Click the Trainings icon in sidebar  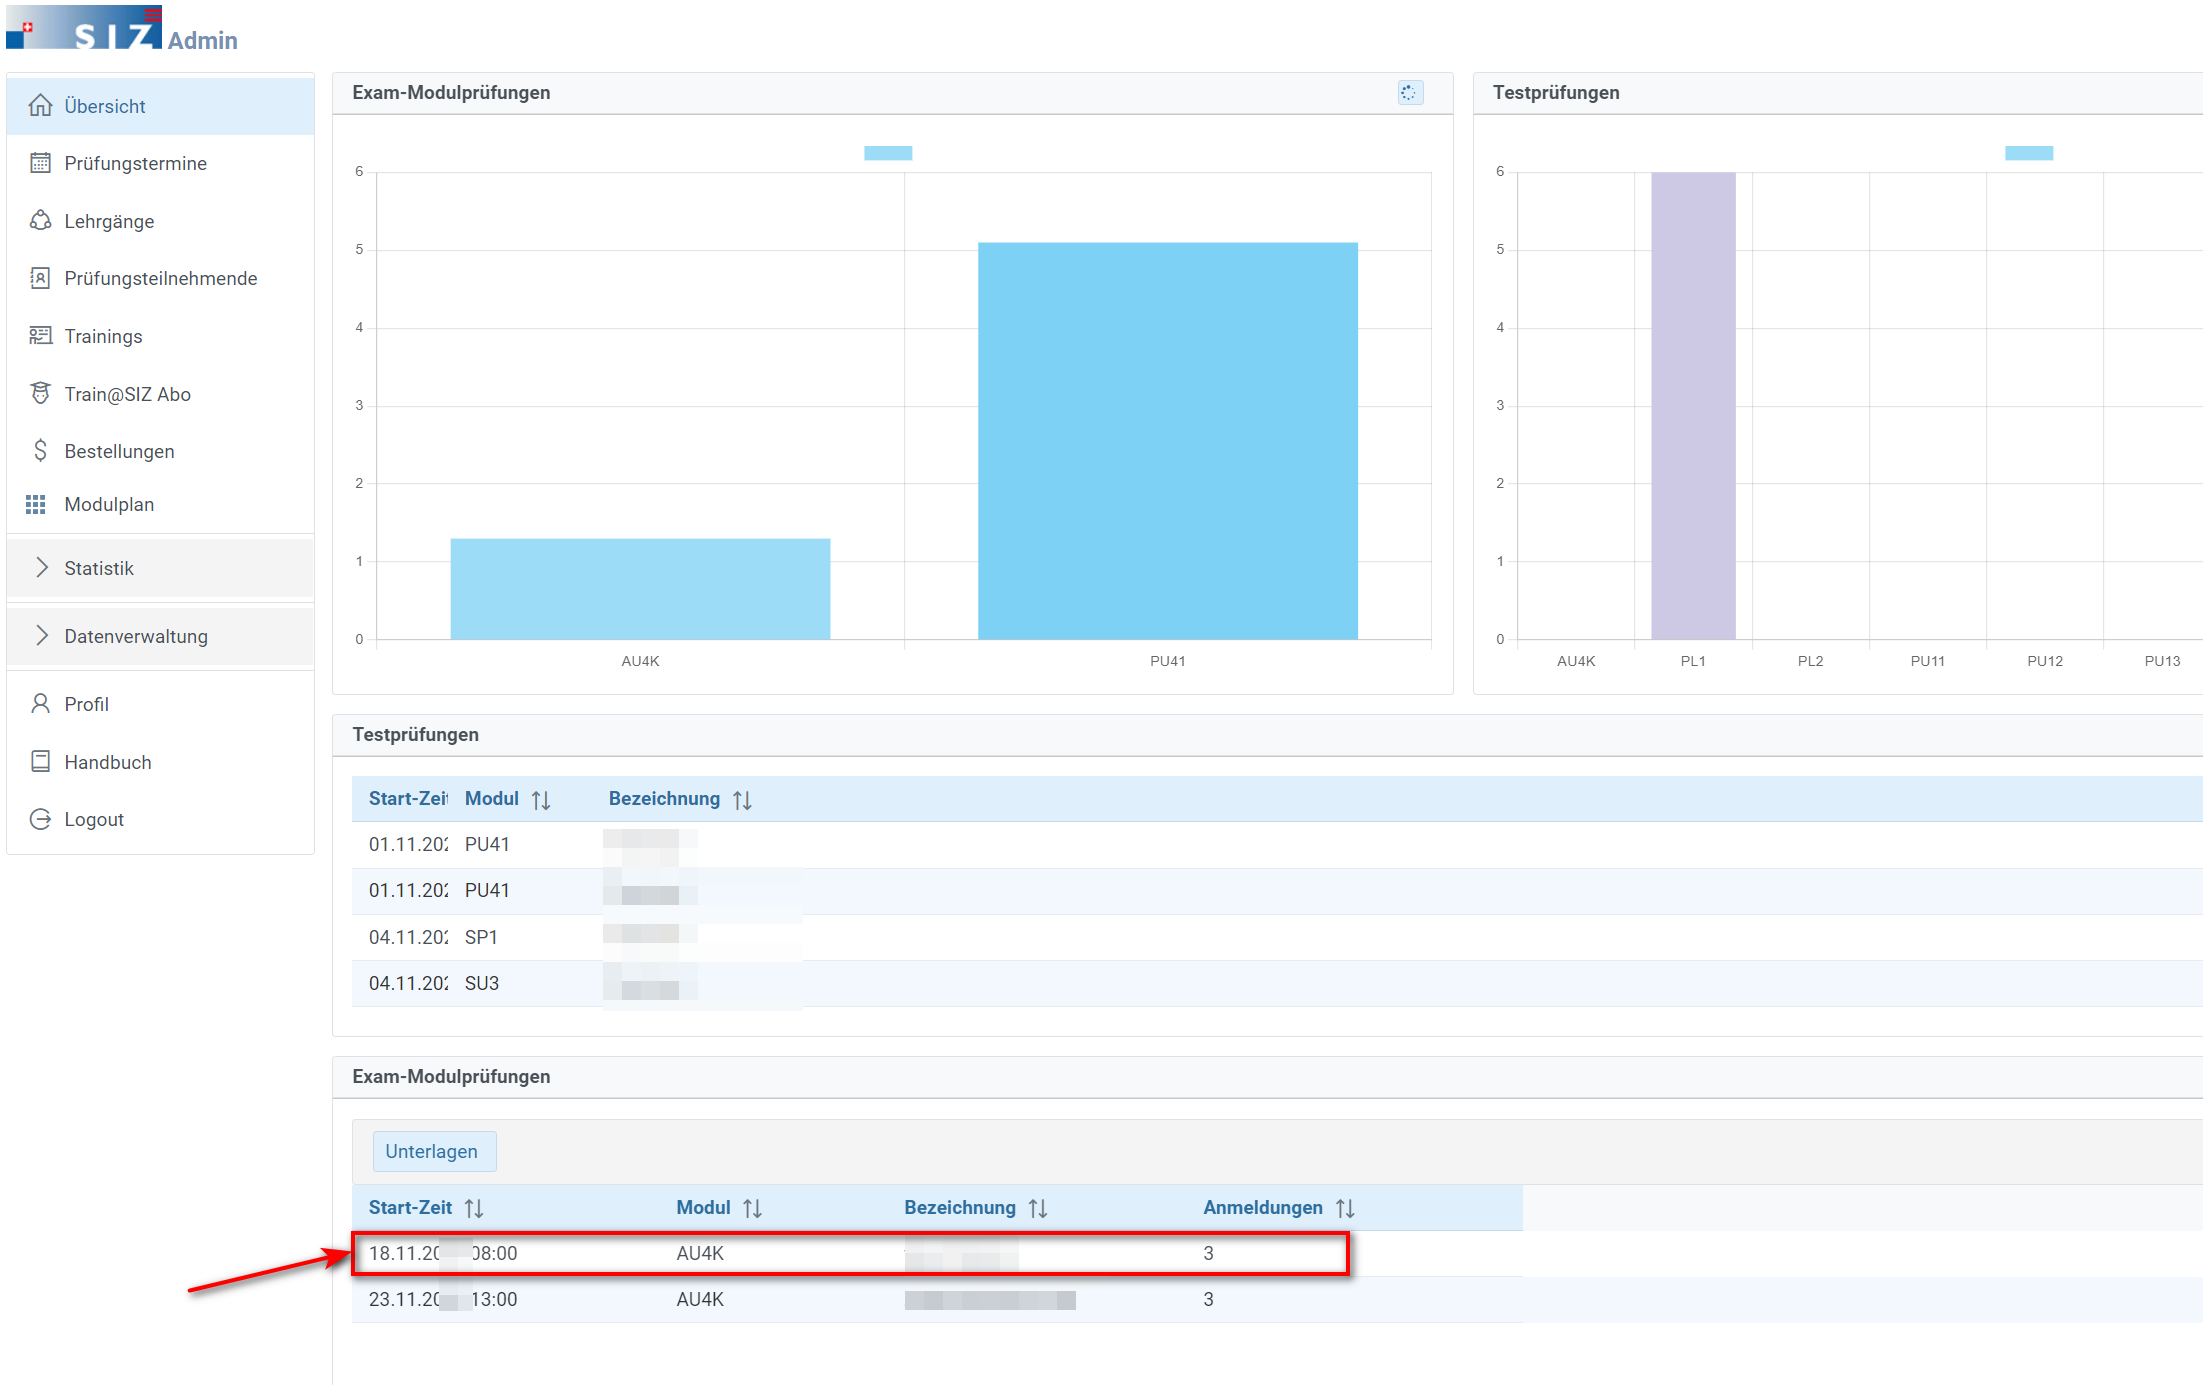40,335
